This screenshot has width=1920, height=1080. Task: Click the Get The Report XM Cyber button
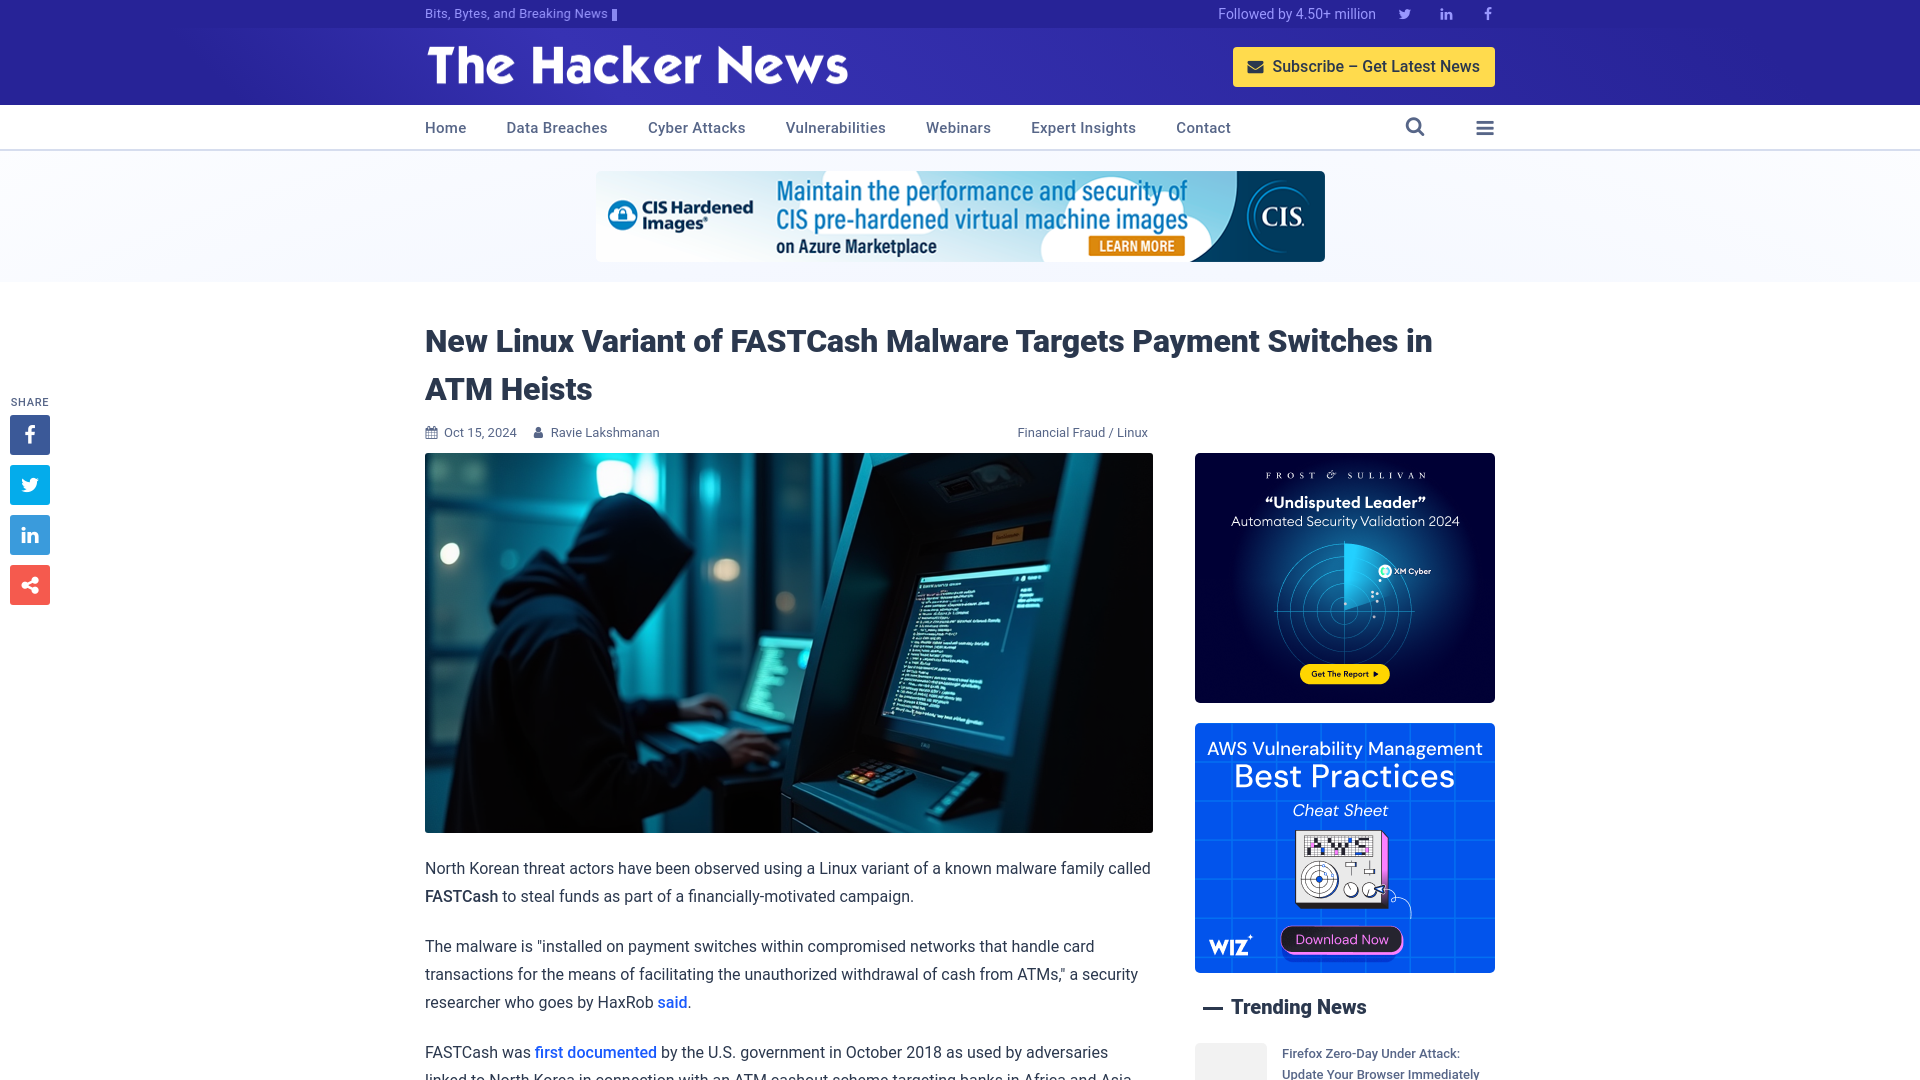(1344, 674)
